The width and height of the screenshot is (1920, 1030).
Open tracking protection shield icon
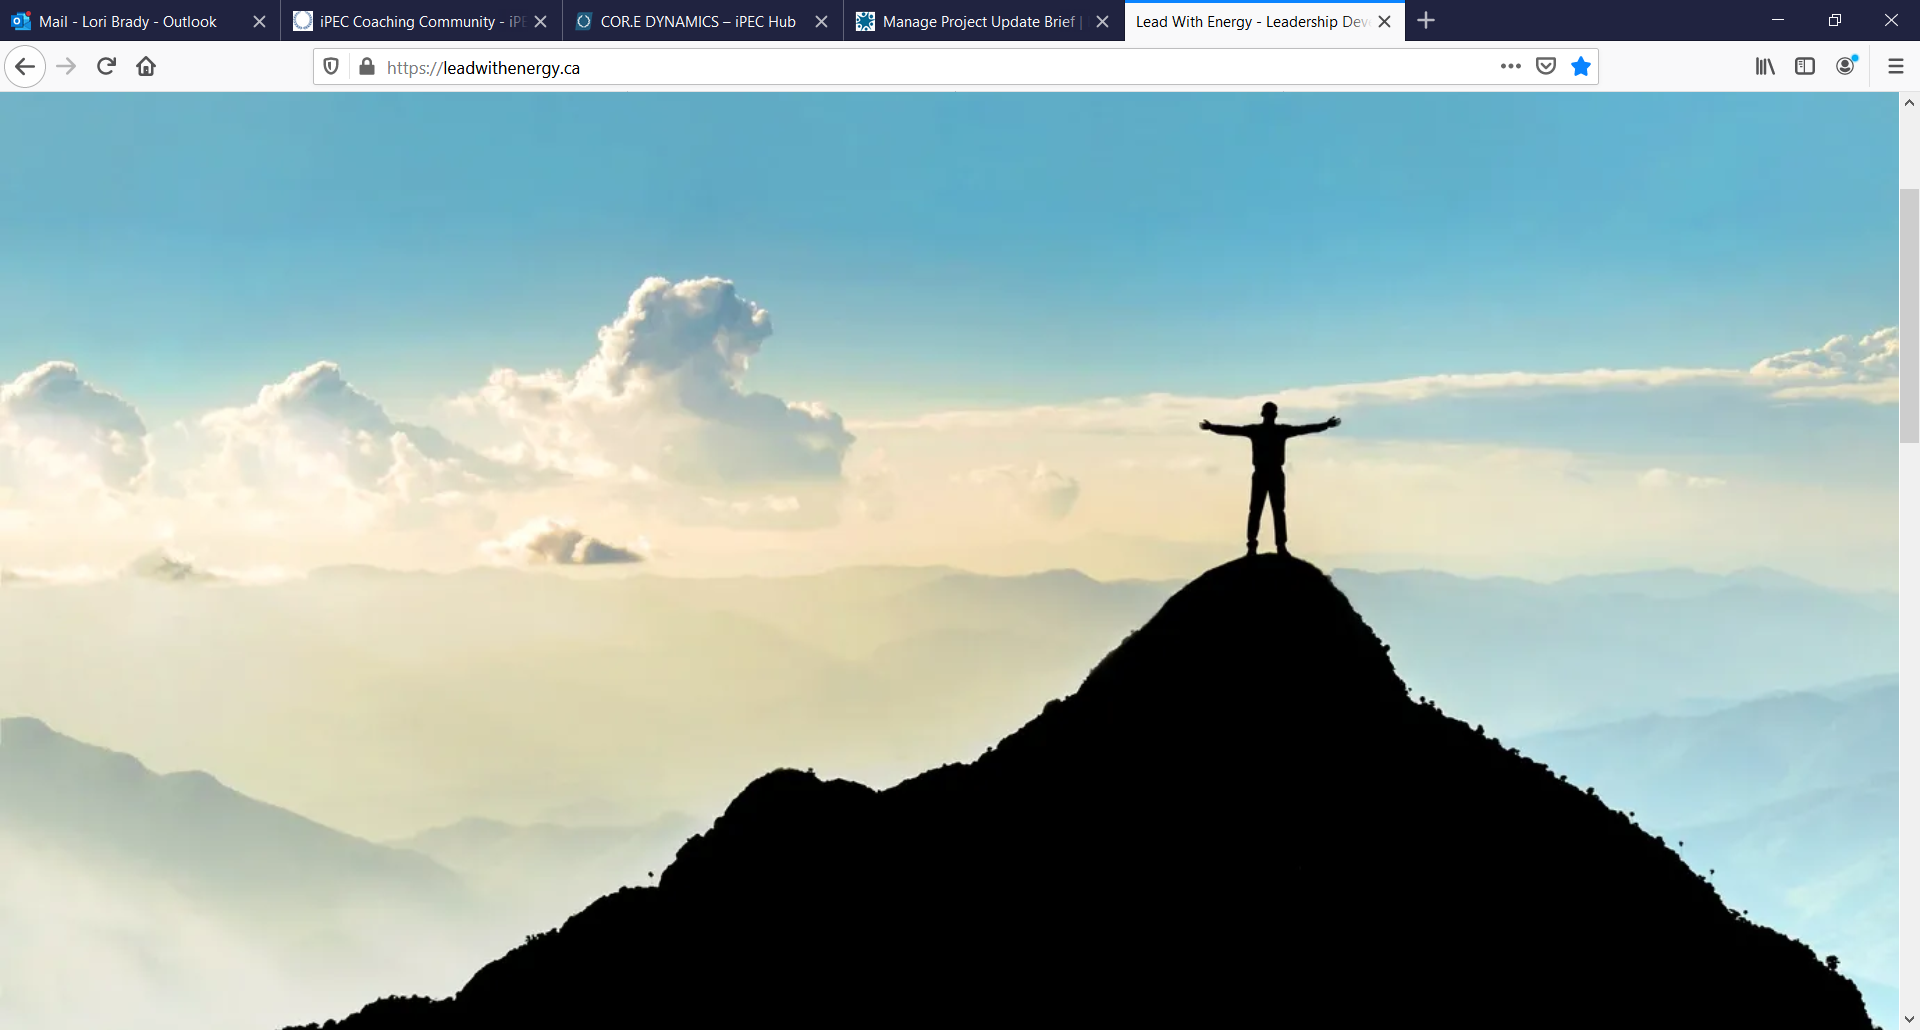(331, 67)
